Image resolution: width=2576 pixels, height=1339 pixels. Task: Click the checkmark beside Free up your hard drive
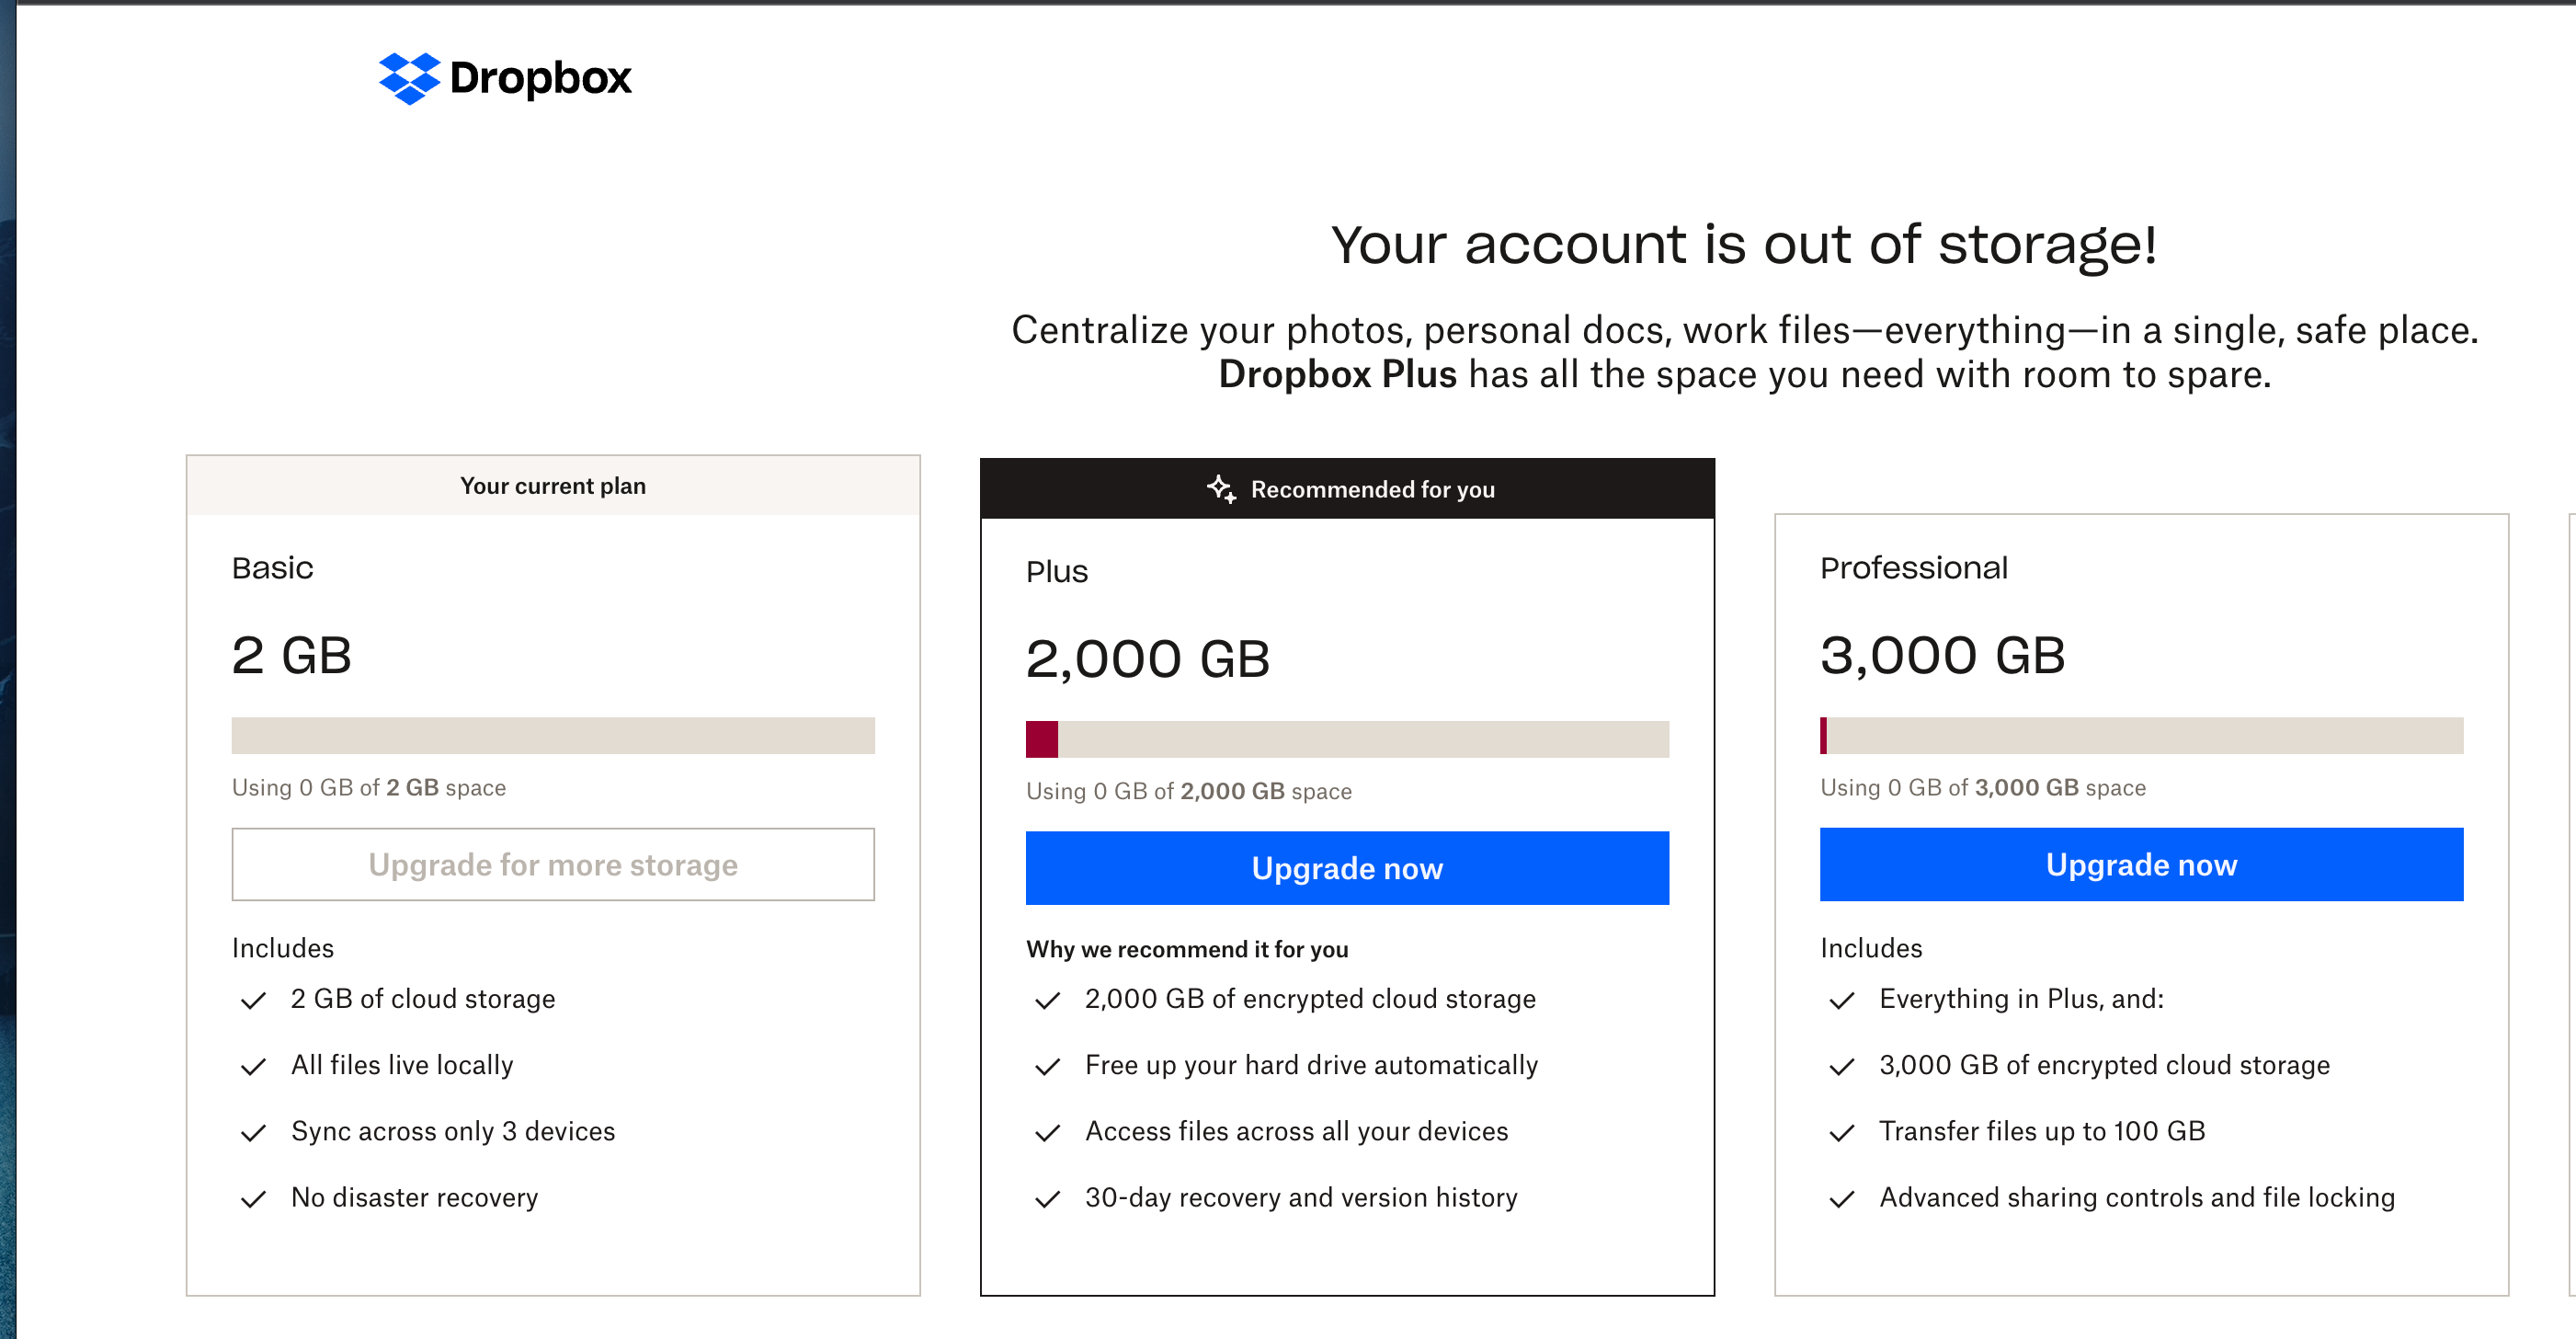point(1048,1066)
